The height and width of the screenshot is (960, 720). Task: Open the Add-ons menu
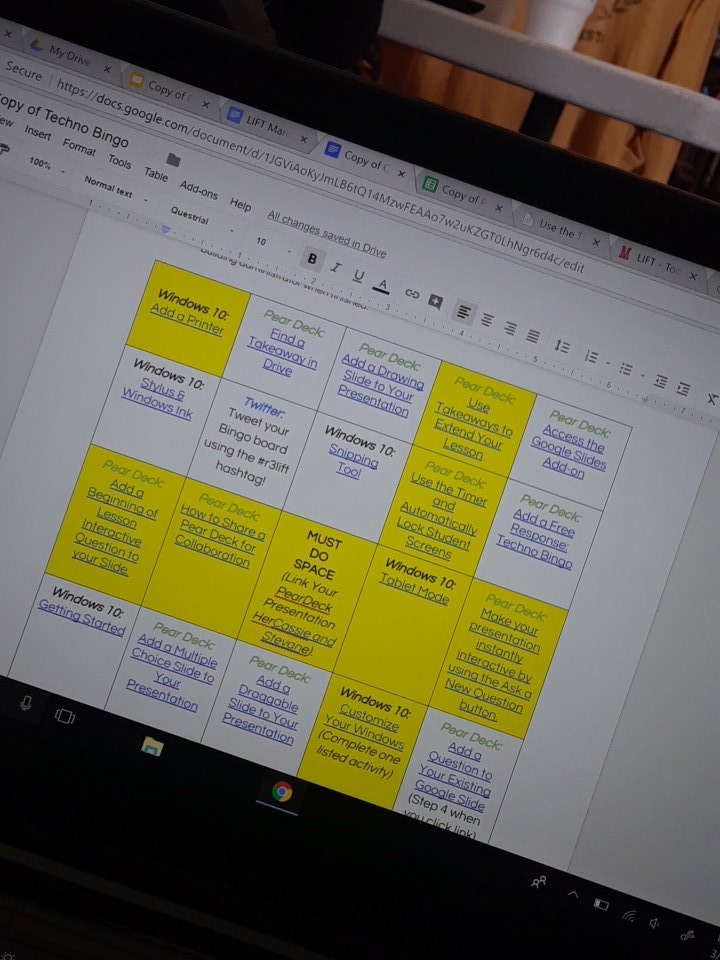point(199,190)
